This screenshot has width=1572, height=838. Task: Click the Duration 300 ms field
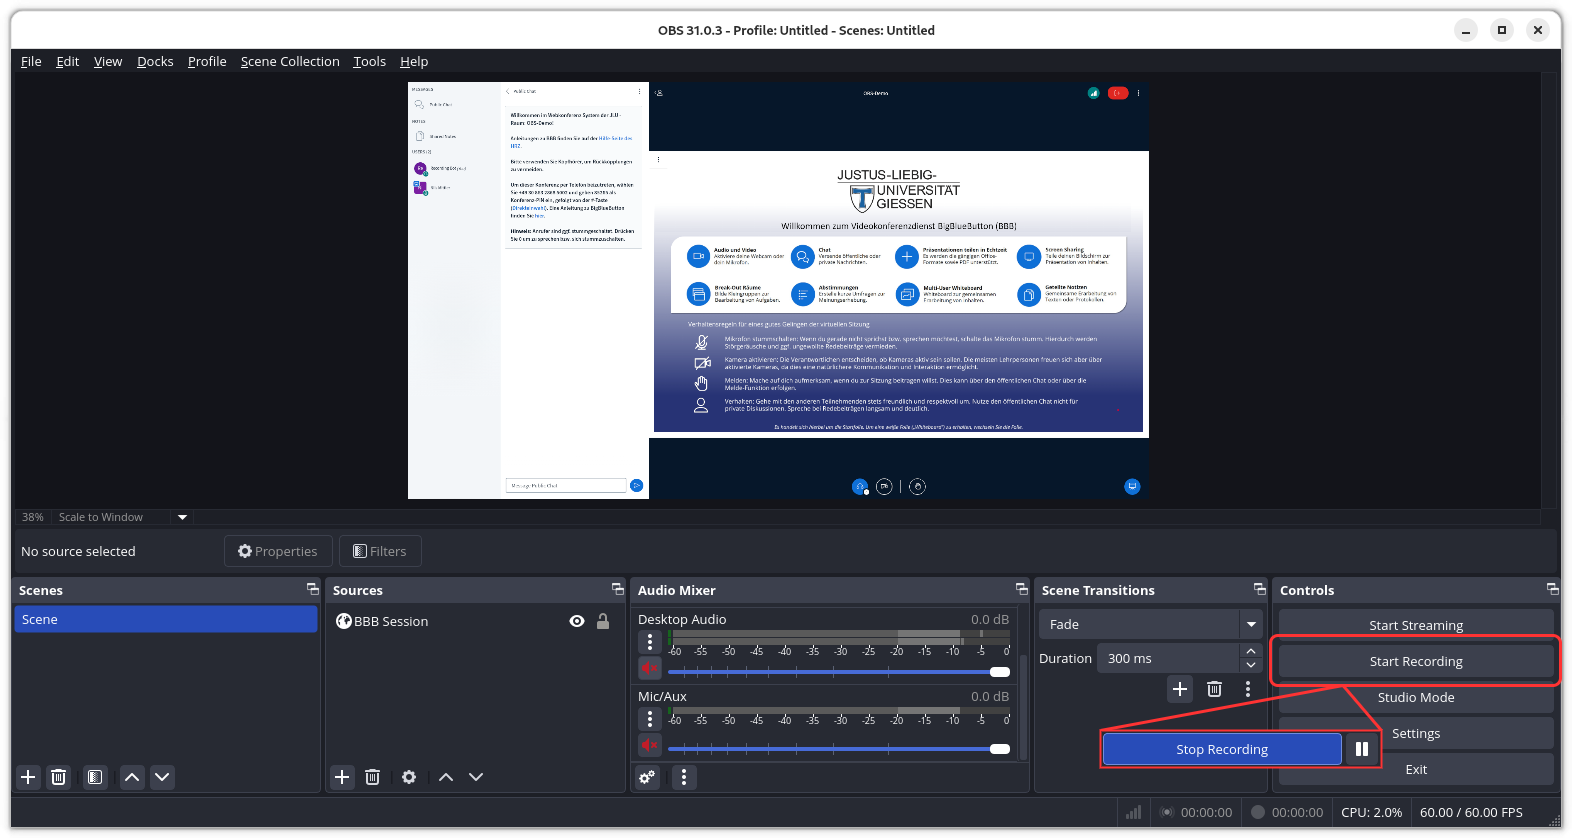(1168, 658)
